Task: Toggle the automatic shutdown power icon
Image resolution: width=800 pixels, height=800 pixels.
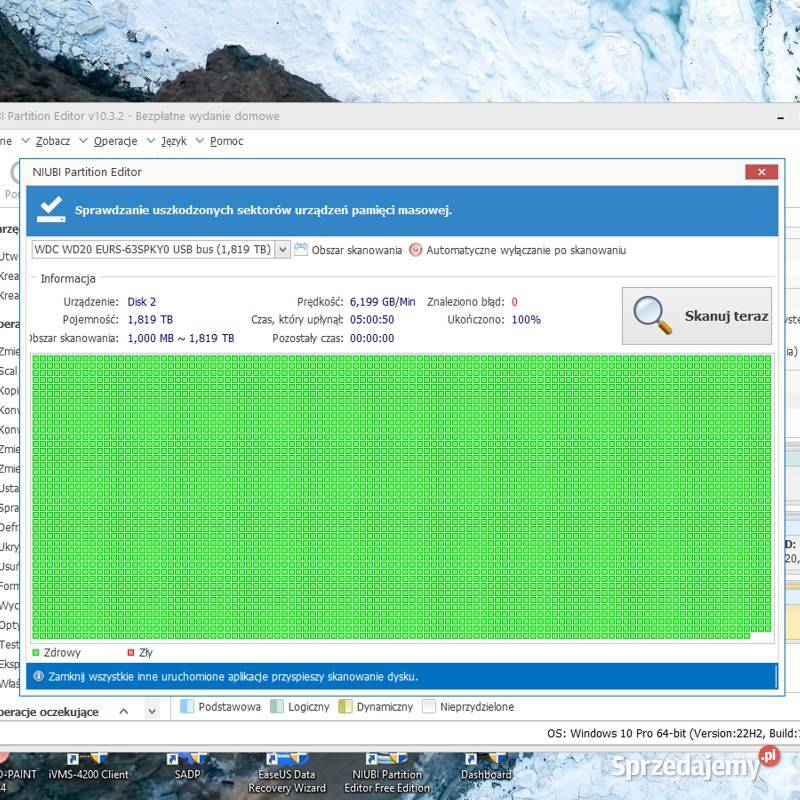Action: pyautogui.click(x=416, y=250)
